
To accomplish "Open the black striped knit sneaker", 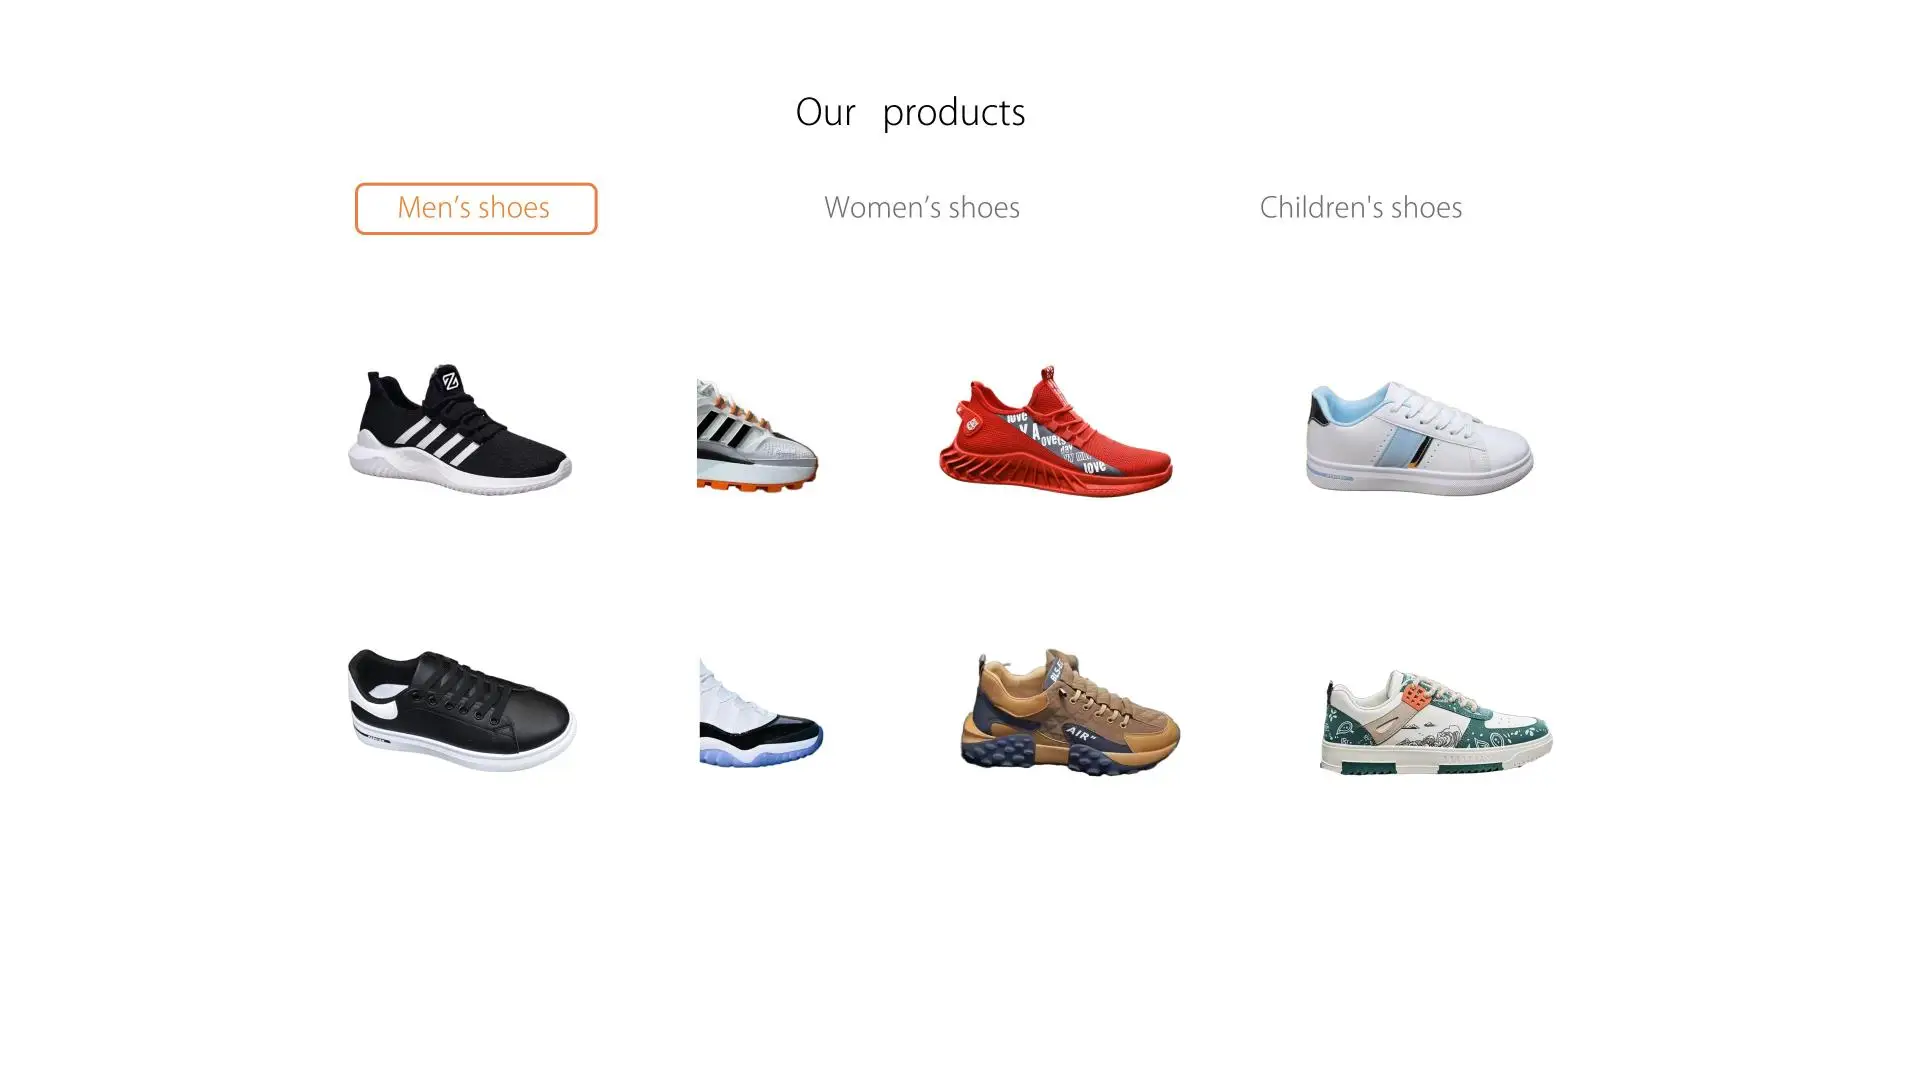I will pos(459,429).
